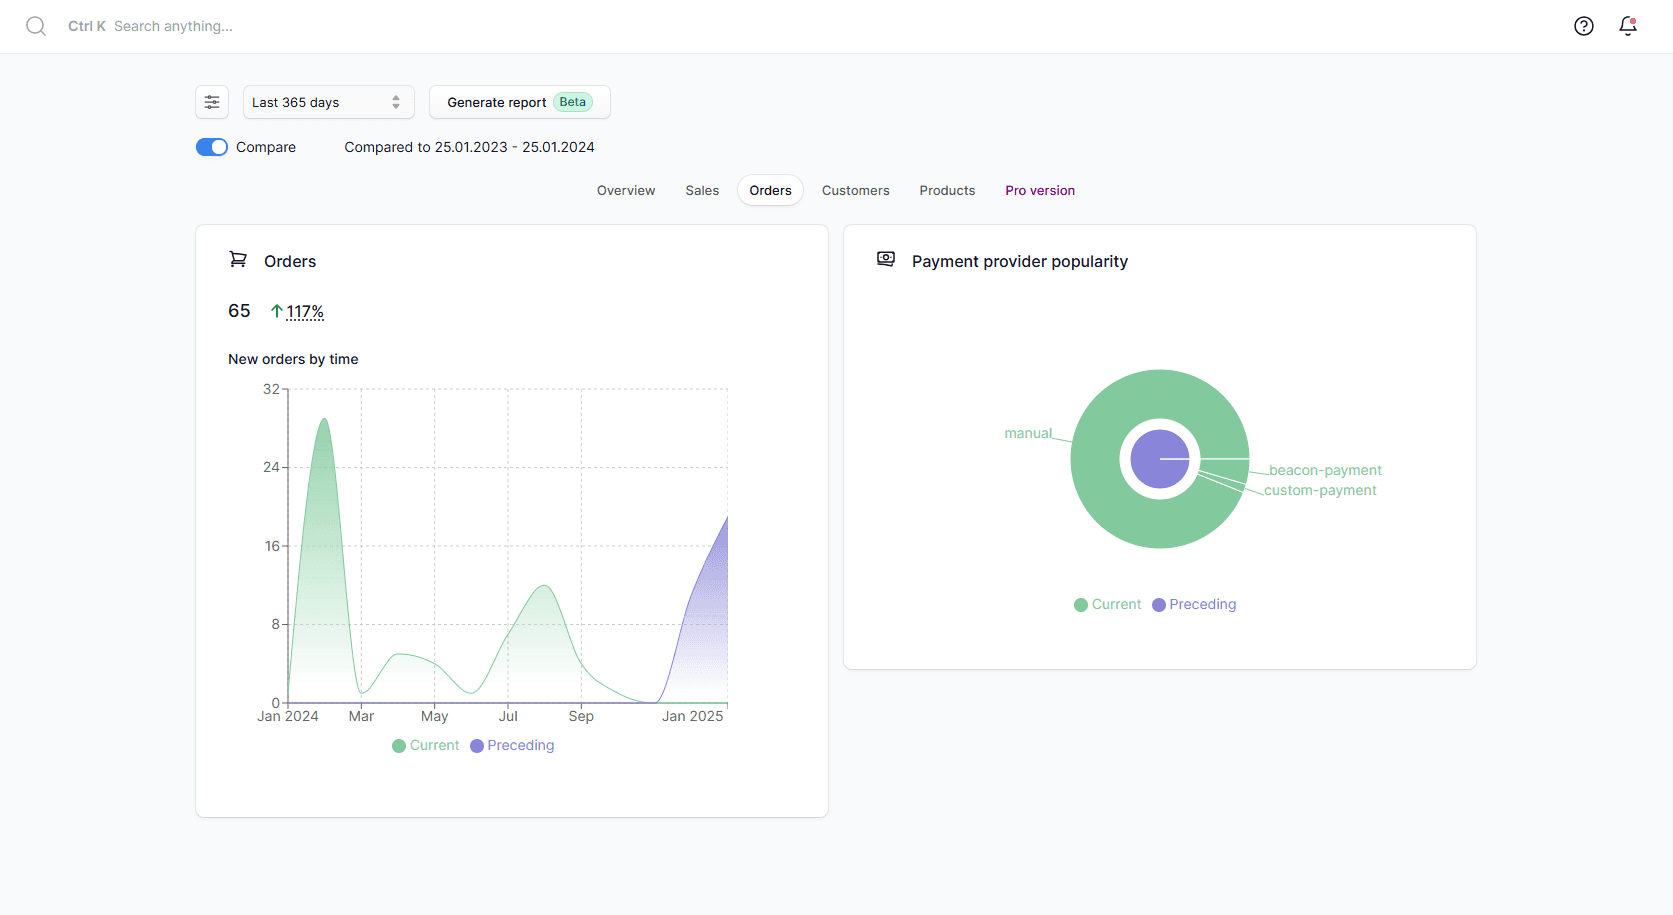Viewport: 1673px width, 915px height.
Task: Switch to the Sales tab
Action: (702, 190)
